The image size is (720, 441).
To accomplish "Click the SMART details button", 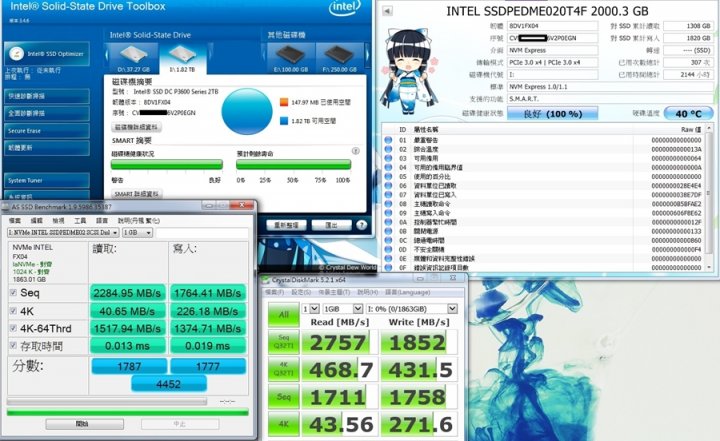I will click(x=136, y=194).
